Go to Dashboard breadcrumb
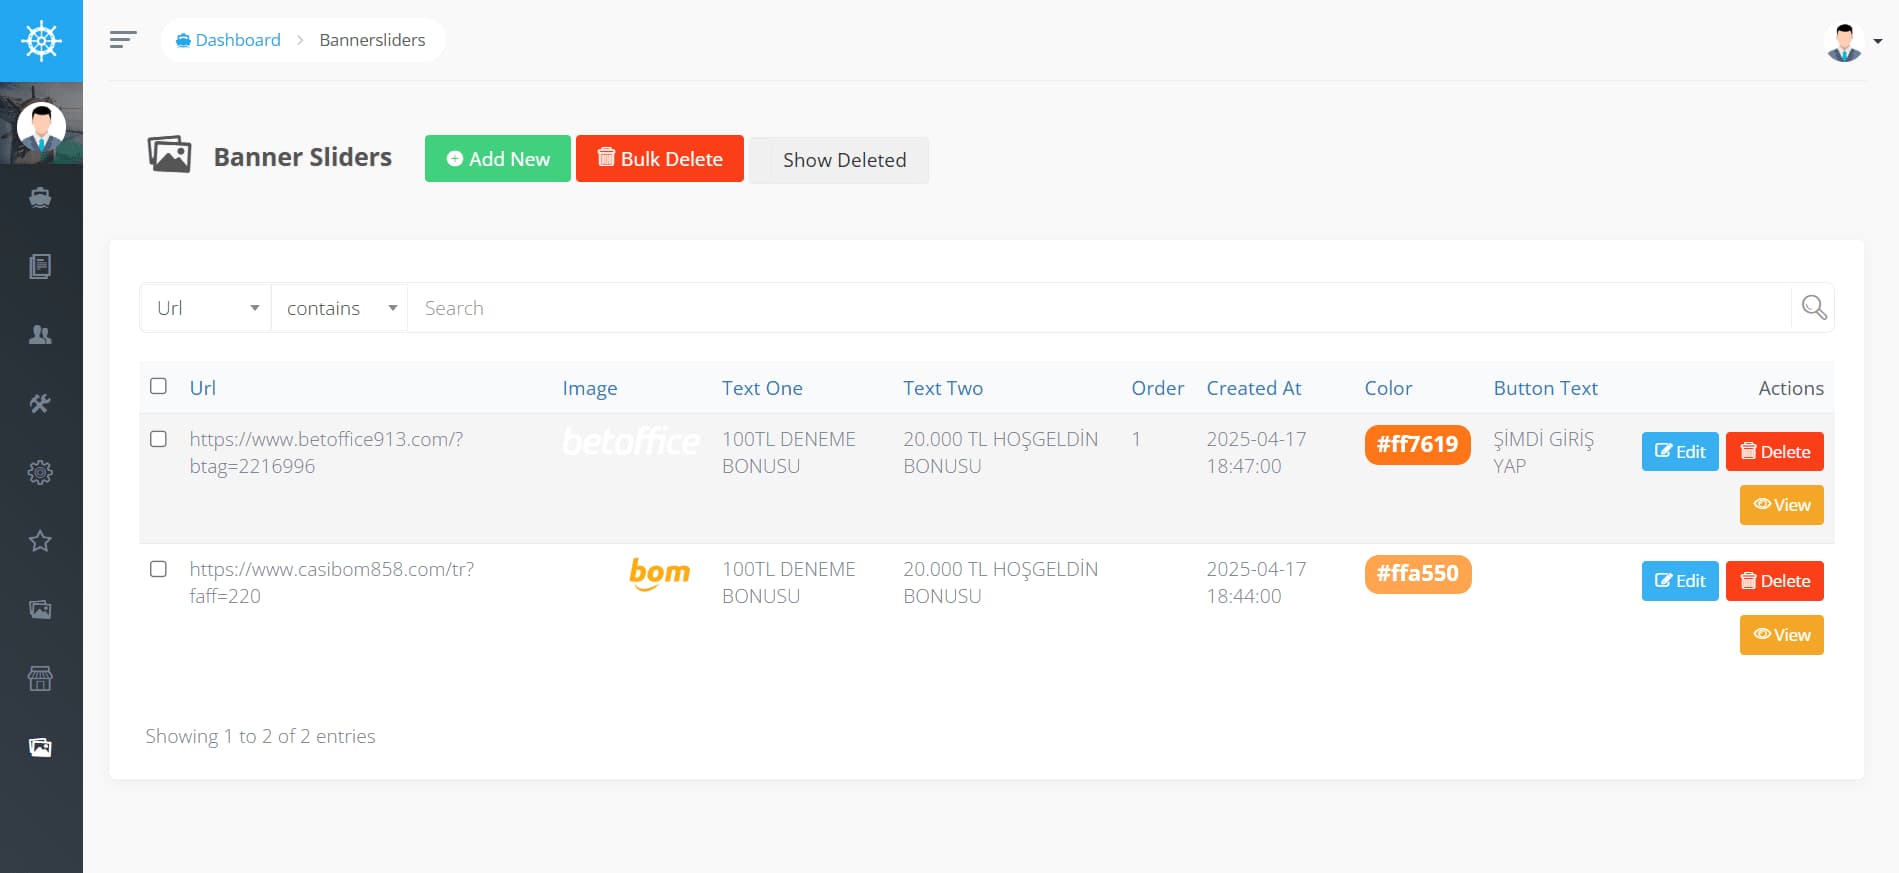This screenshot has height=873, width=1899. (x=228, y=40)
